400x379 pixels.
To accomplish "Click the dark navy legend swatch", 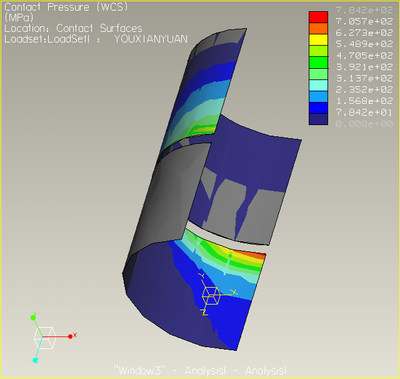I will tap(318, 119).
